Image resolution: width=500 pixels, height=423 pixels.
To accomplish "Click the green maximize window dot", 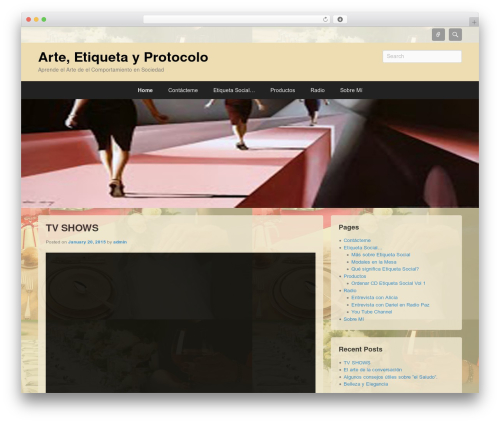I will 44,20.
